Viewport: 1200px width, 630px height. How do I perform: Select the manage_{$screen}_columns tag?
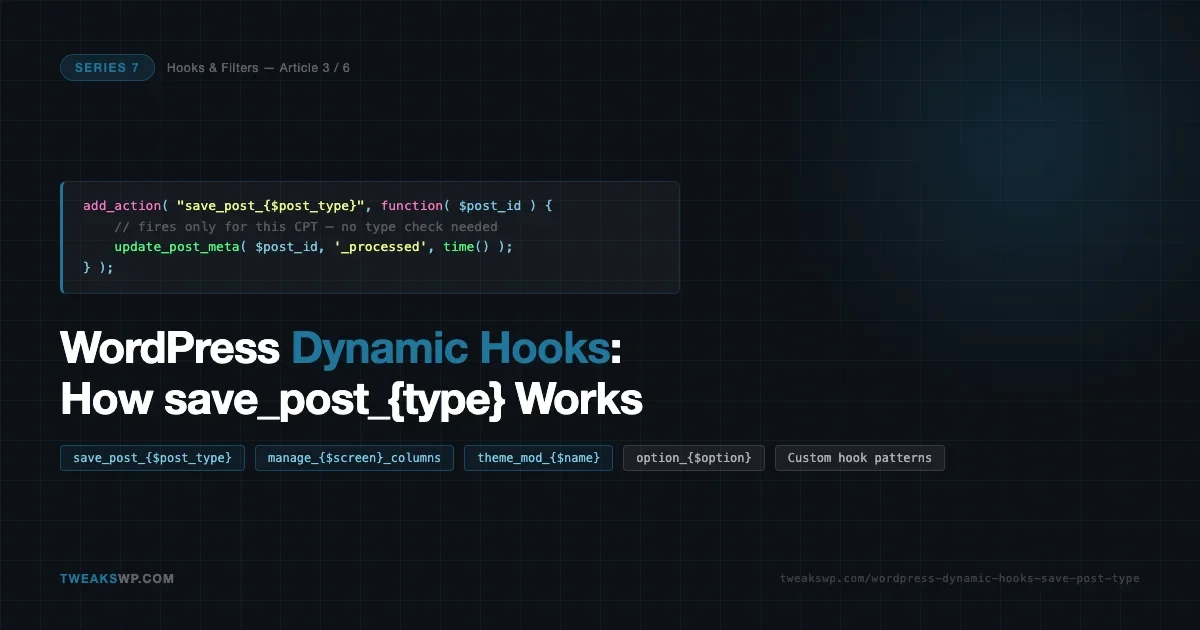354,458
